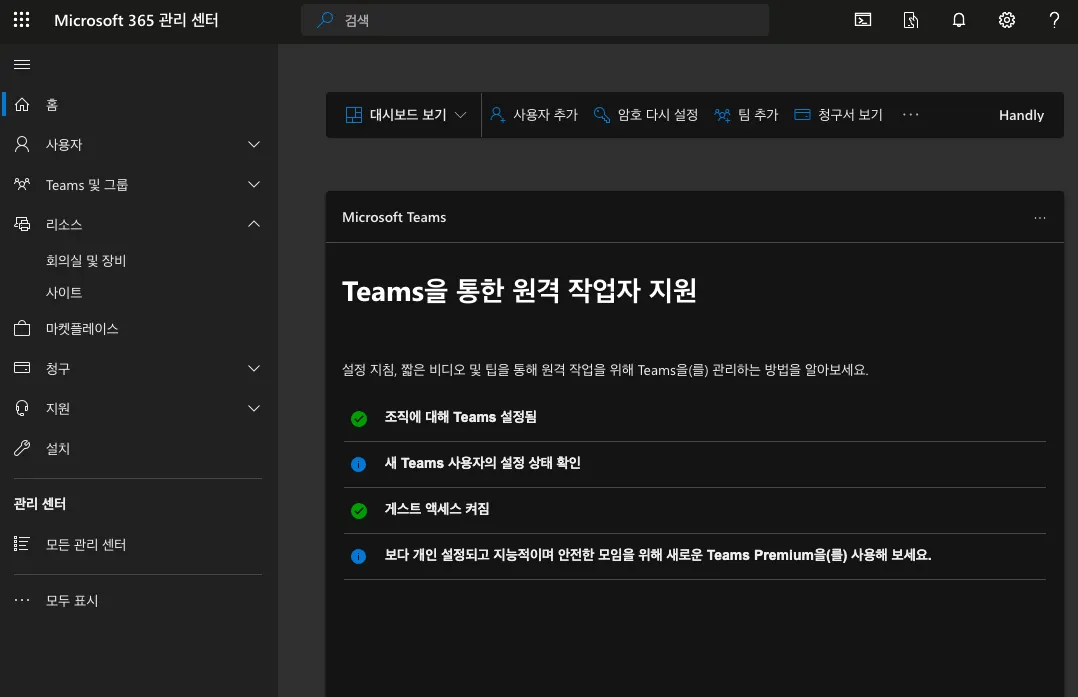Screen dimensions: 1078x697
Task: Expand the Teams 및 그룹 section chevron
Action: [x=254, y=184]
